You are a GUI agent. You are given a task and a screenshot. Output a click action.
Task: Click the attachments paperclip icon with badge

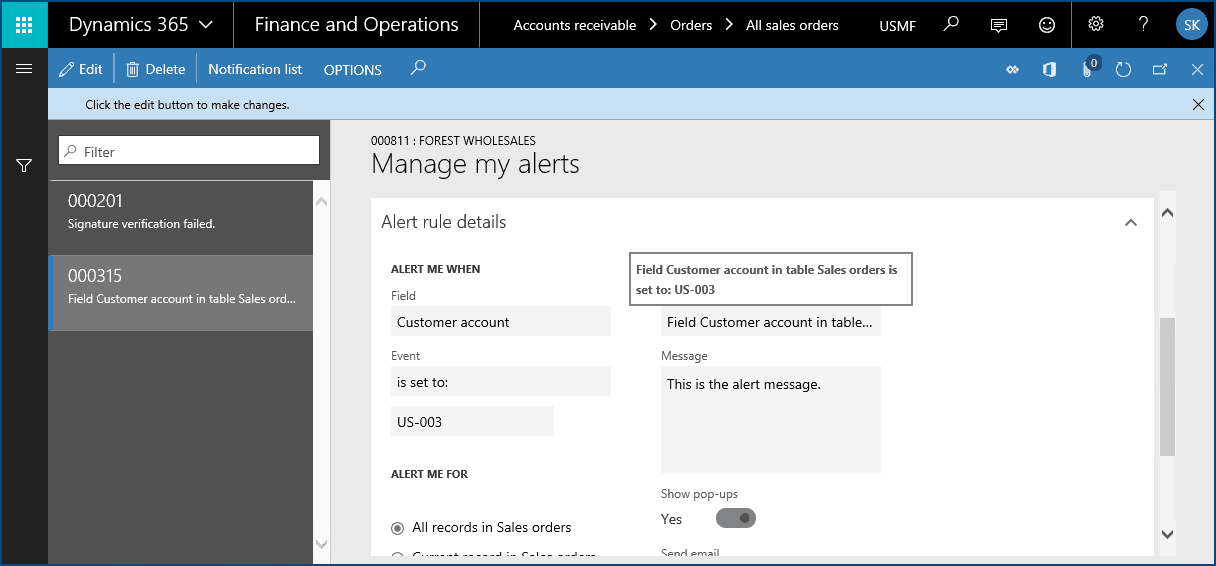(1089, 69)
